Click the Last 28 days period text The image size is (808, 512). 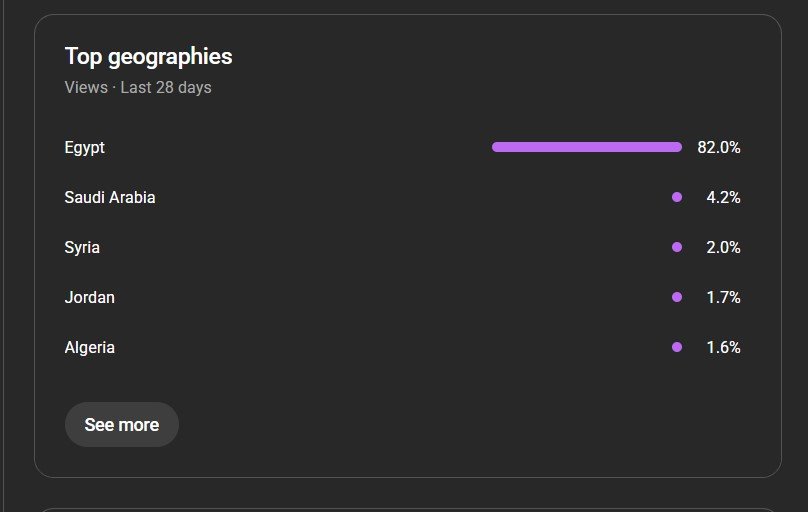click(x=166, y=87)
